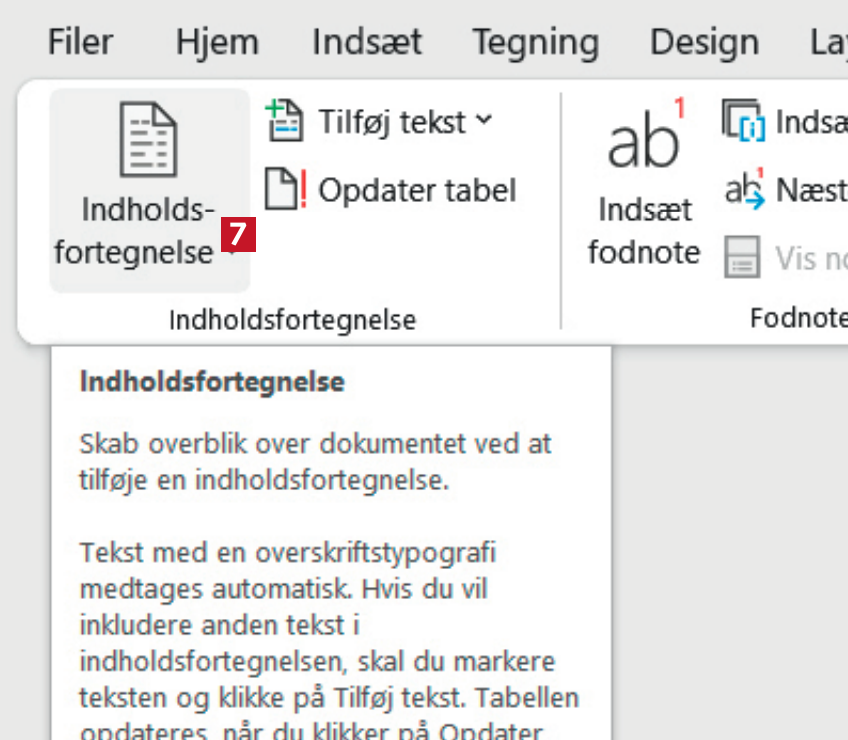Select the Tegning tab
Viewport: 848px width, 740px height.
click(x=535, y=42)
